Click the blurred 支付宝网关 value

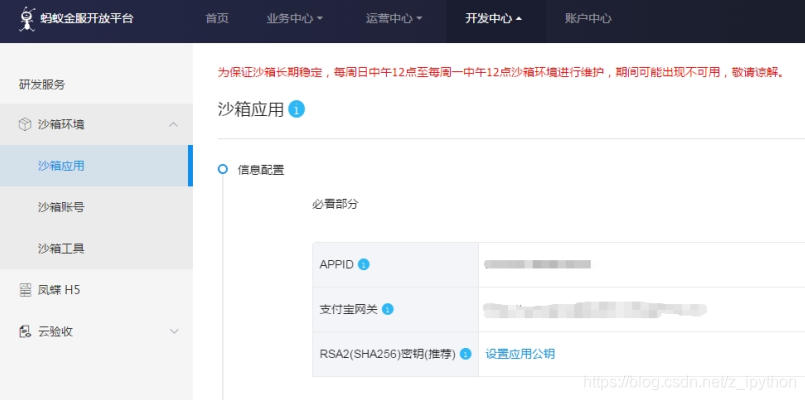(596, 309)
